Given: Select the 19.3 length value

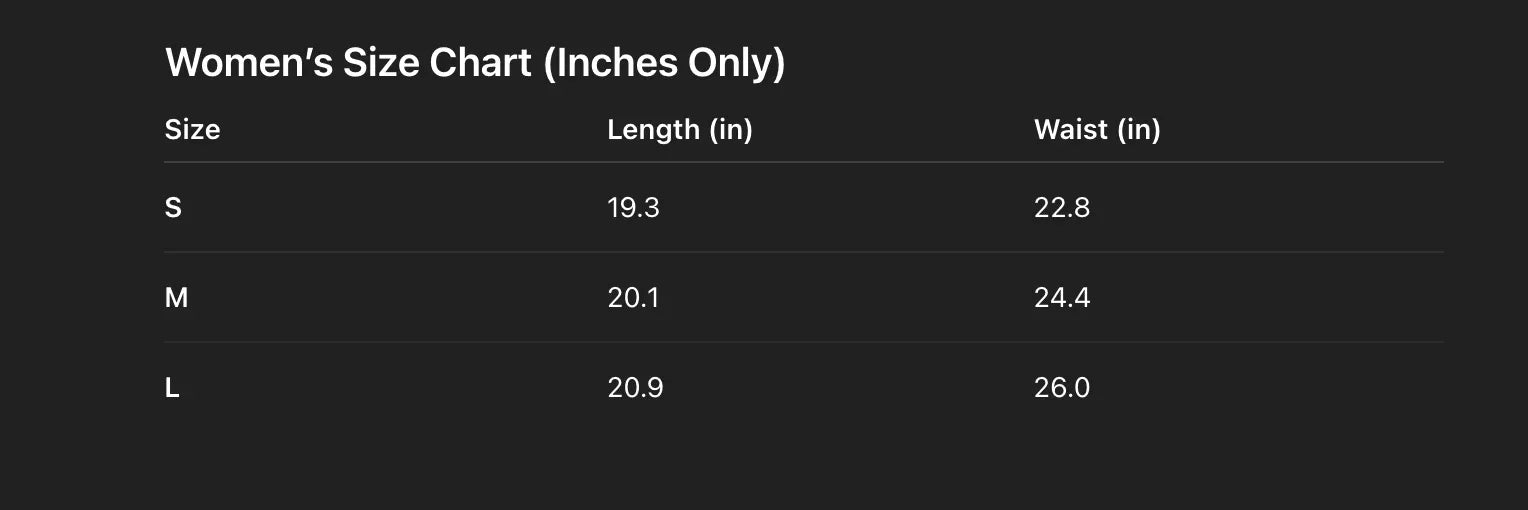Looking at the screenshot, I should (x=633, y=208).
